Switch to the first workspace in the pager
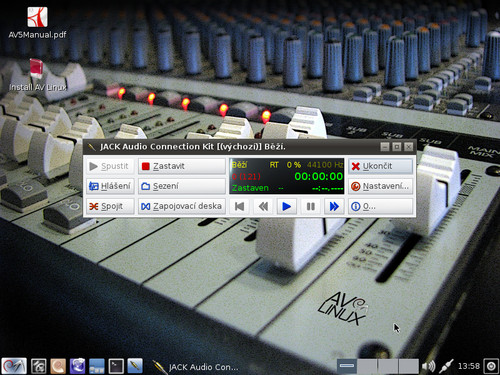 (347, 366)
